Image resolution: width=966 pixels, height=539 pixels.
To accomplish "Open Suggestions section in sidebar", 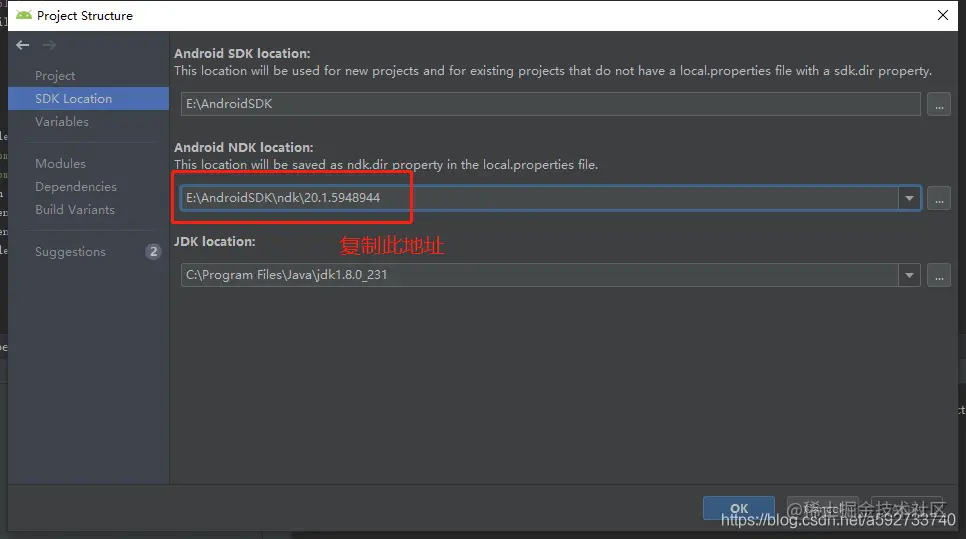I will coord(70,252).
